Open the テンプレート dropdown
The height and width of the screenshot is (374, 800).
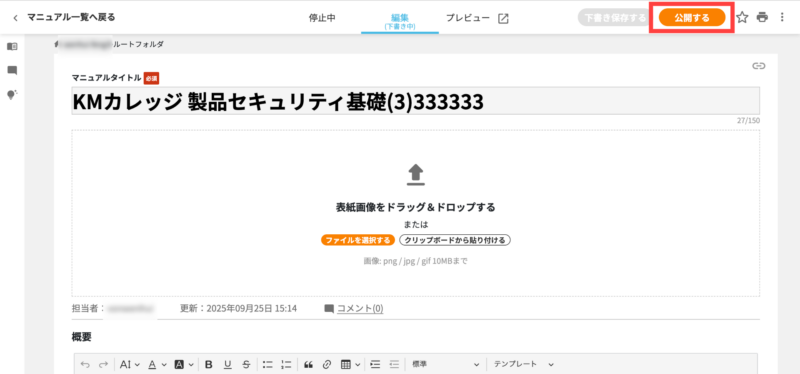pyautogui.click(x=523, y=364)
